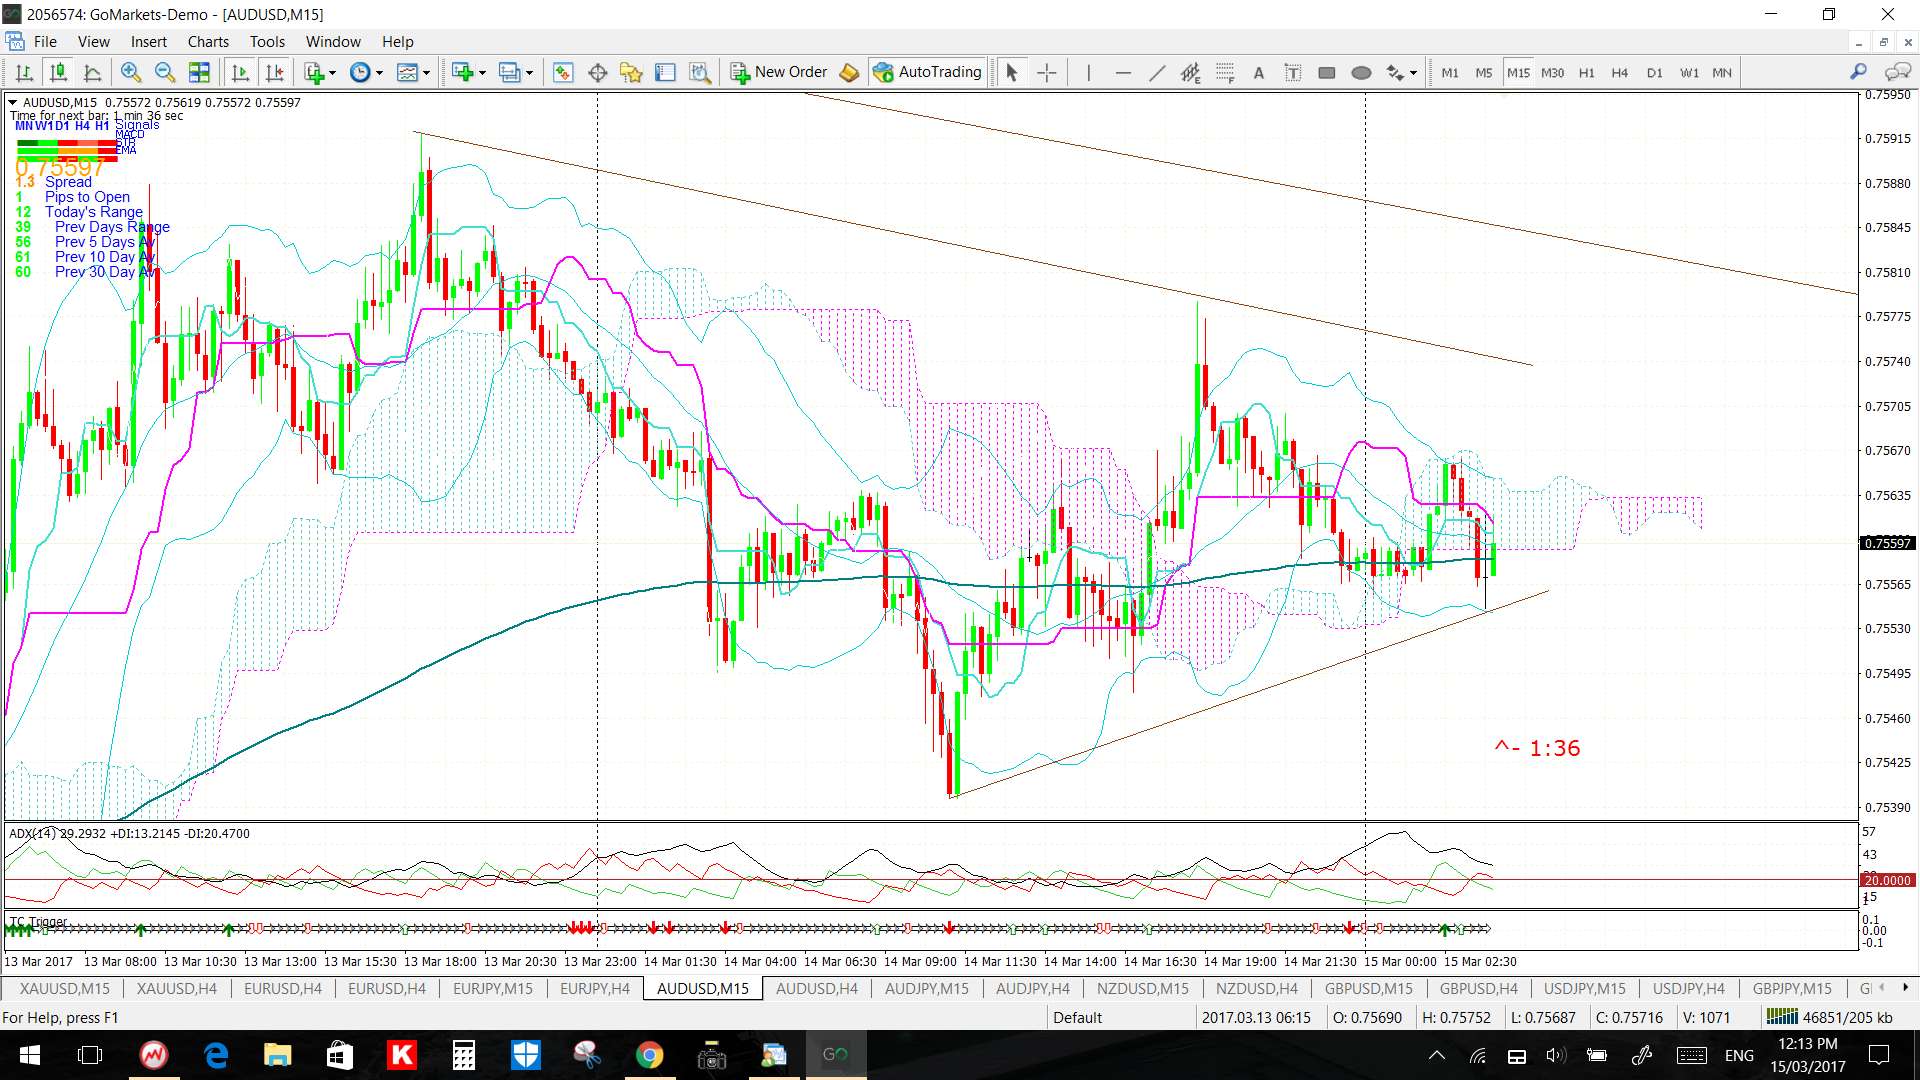Screen dimensions: 1920x1080
Task: Select the Fibonacci retracement tool
Action: 1224,72
